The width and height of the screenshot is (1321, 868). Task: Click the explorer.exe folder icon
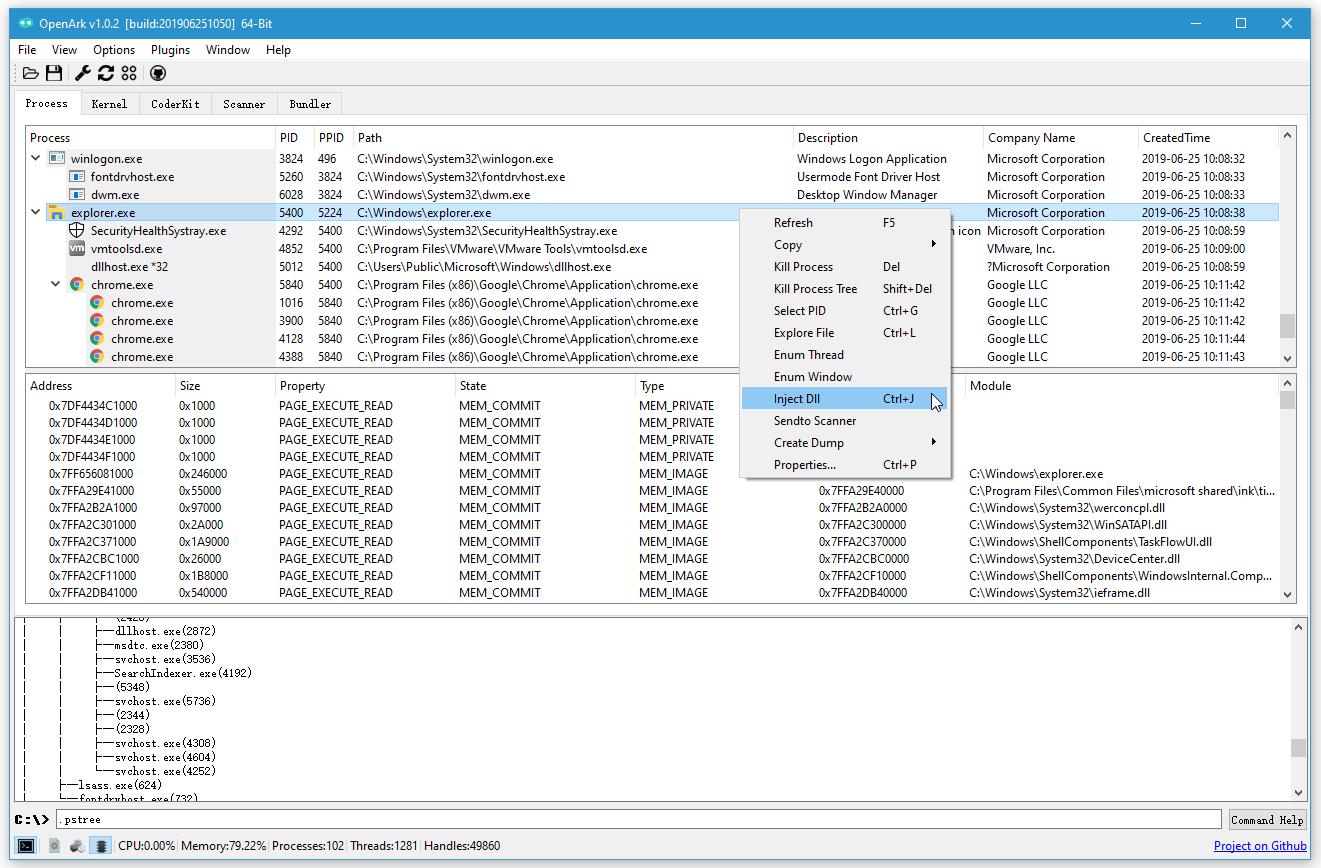tap(57, 212)
